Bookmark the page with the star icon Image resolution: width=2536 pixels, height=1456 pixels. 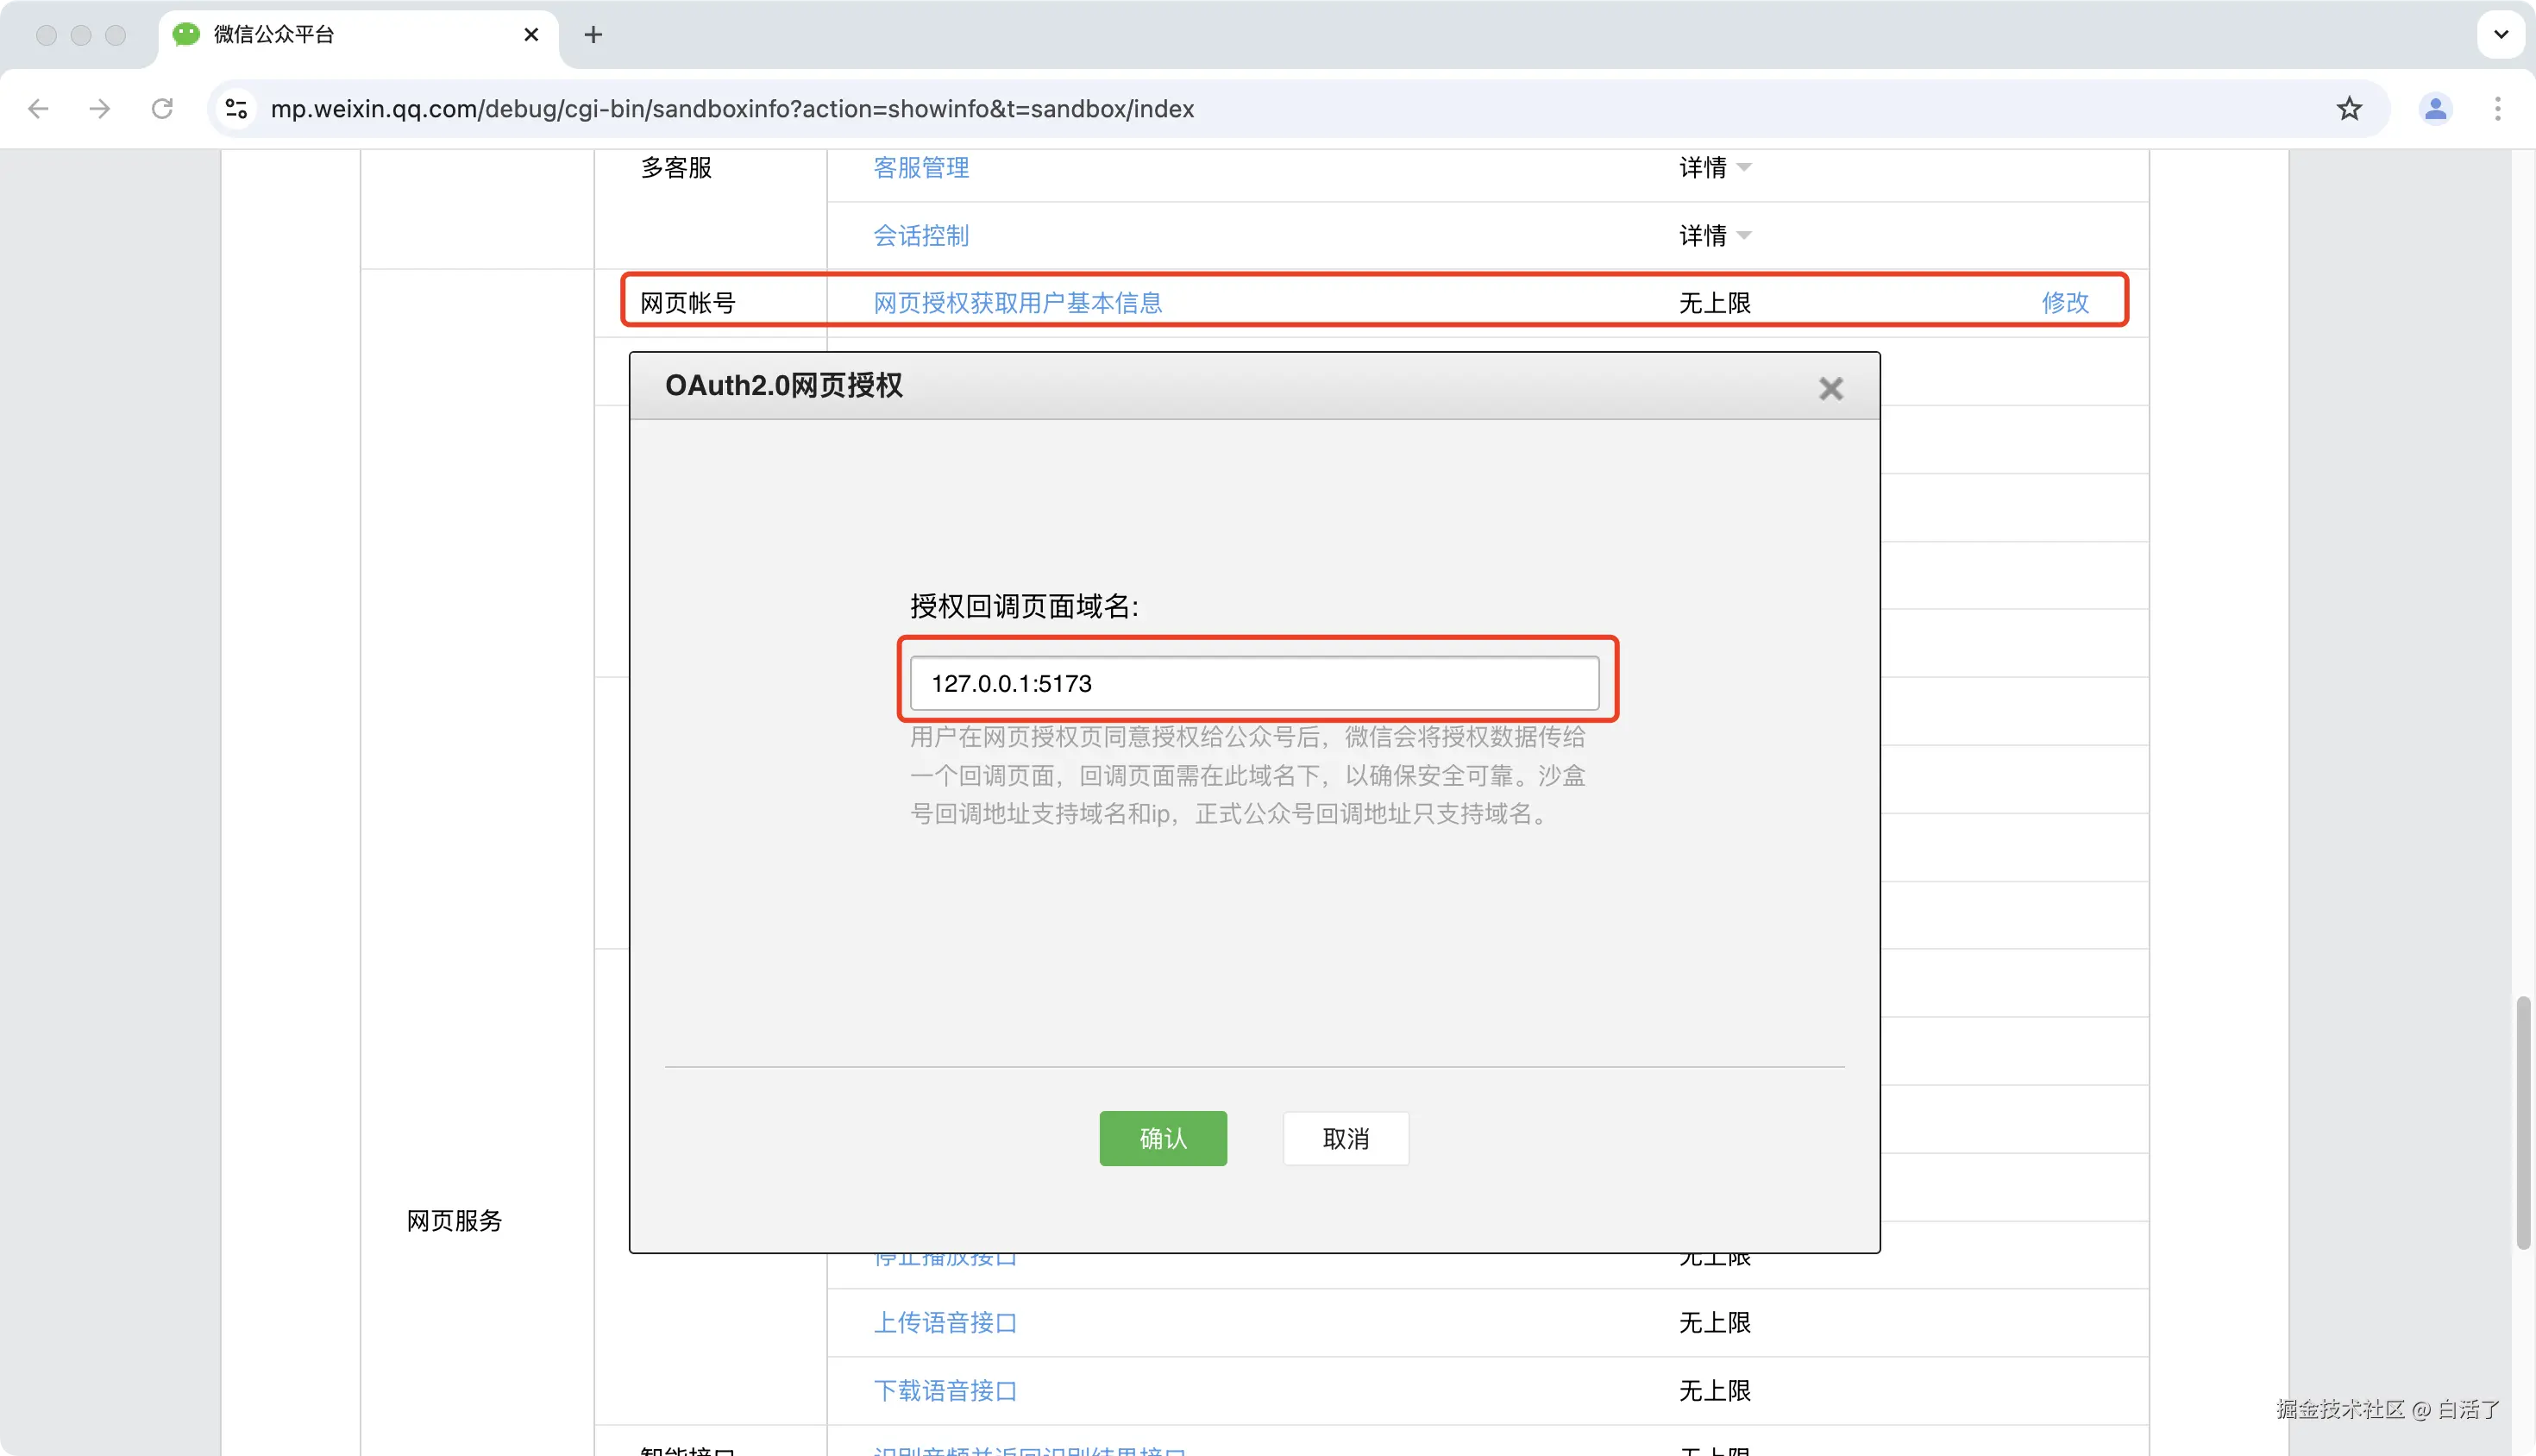tap(2349, 109)
